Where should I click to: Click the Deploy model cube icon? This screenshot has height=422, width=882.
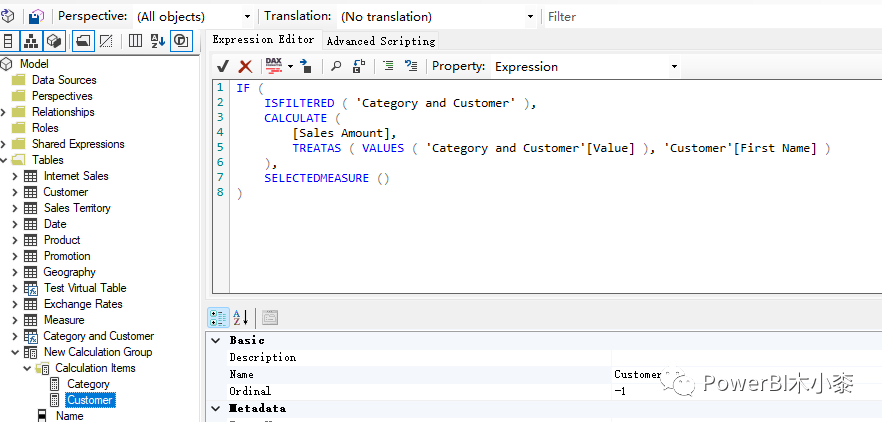click(7, 16)
